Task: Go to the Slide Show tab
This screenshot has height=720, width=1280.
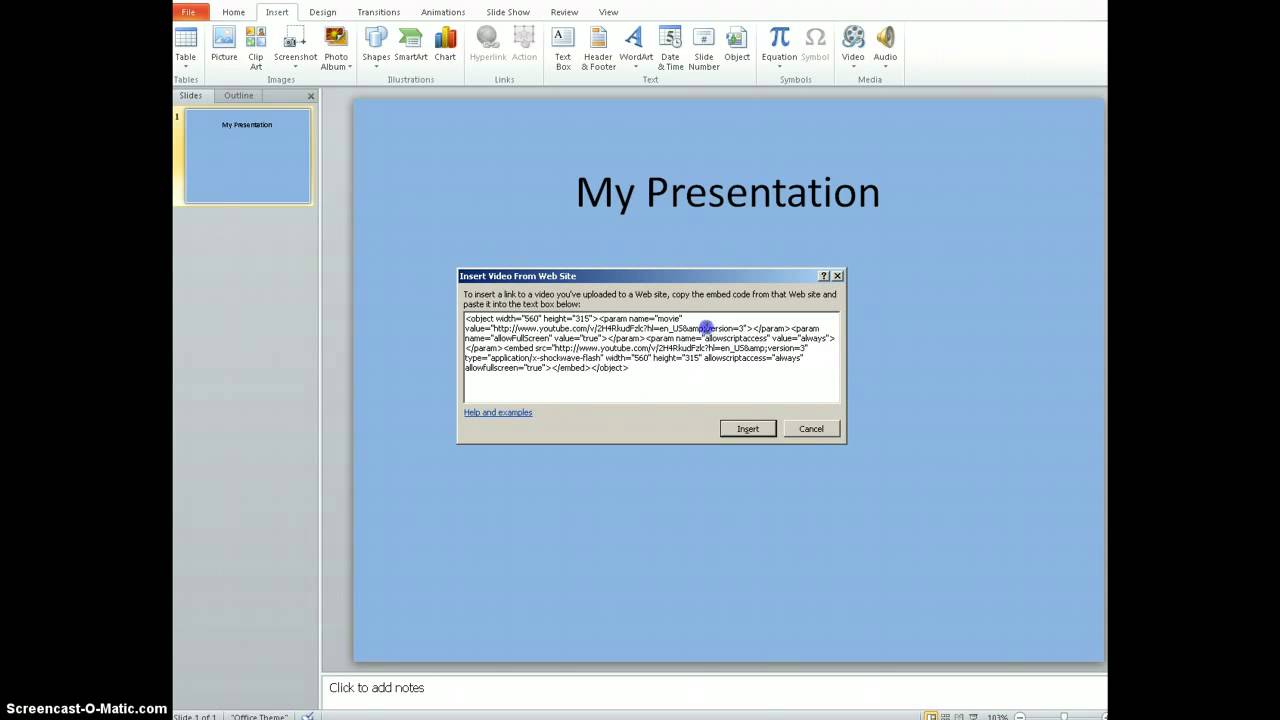Action: click(508, 12)
